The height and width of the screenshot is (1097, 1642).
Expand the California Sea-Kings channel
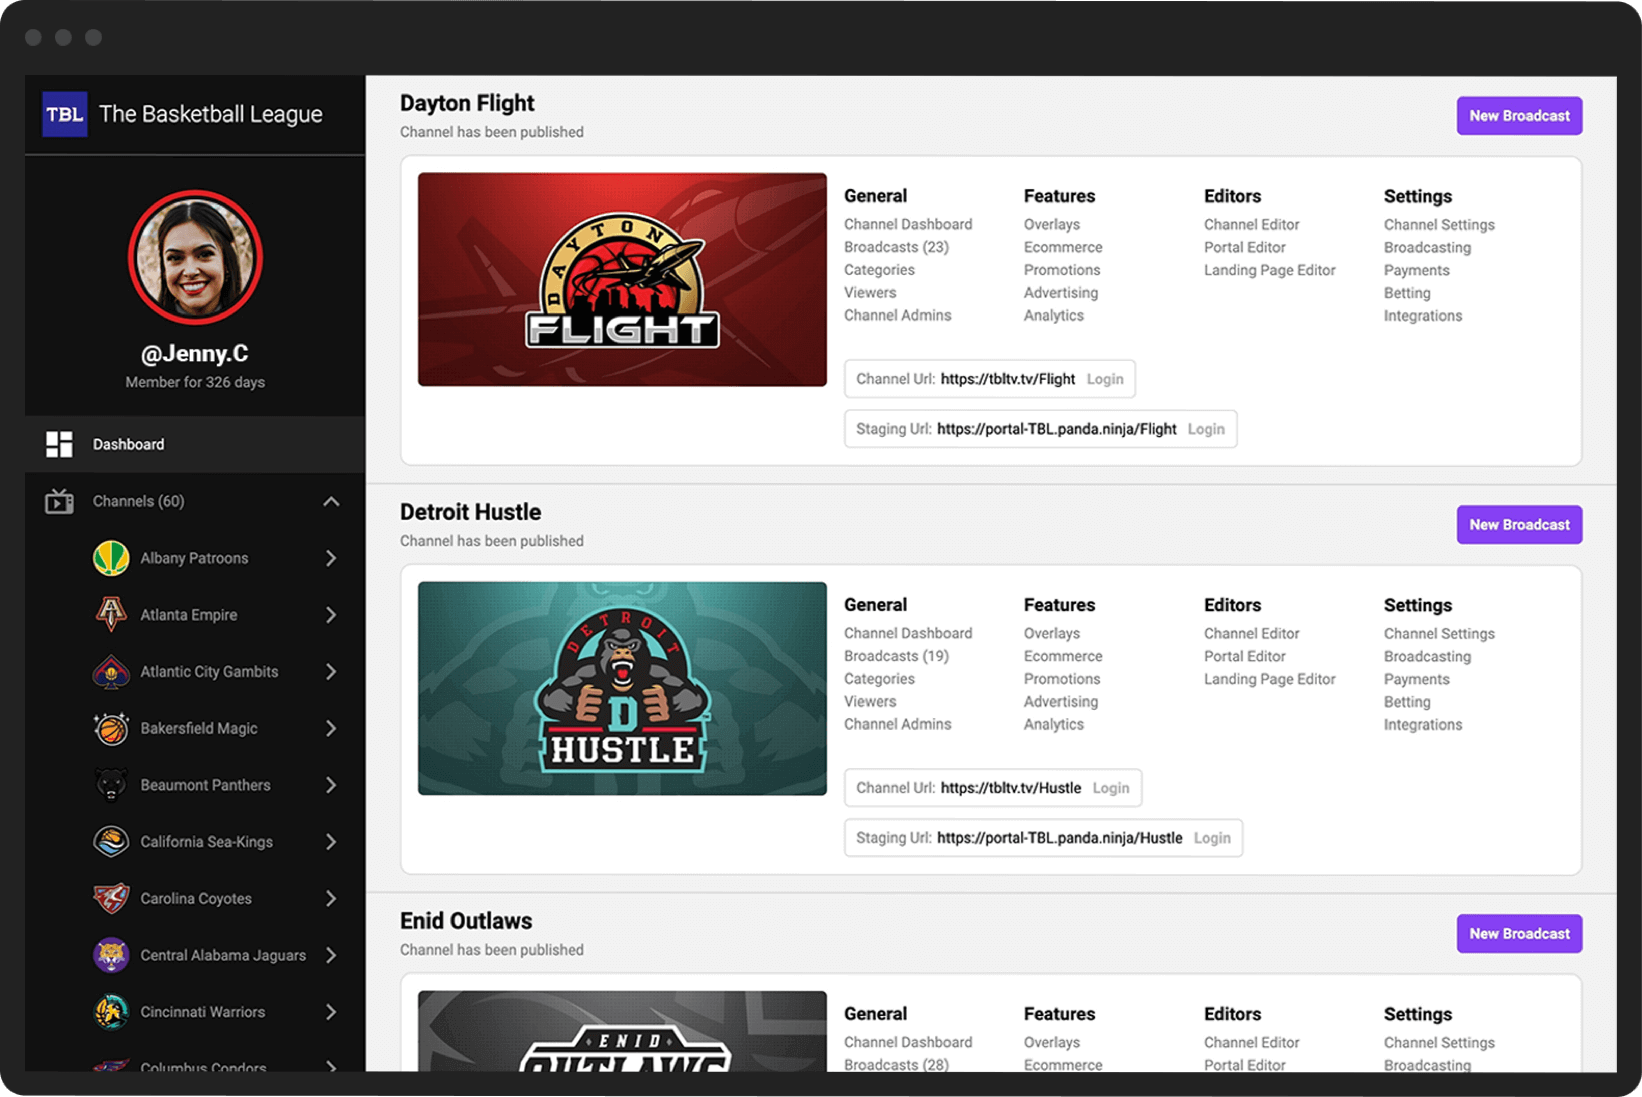click(331, 842)
